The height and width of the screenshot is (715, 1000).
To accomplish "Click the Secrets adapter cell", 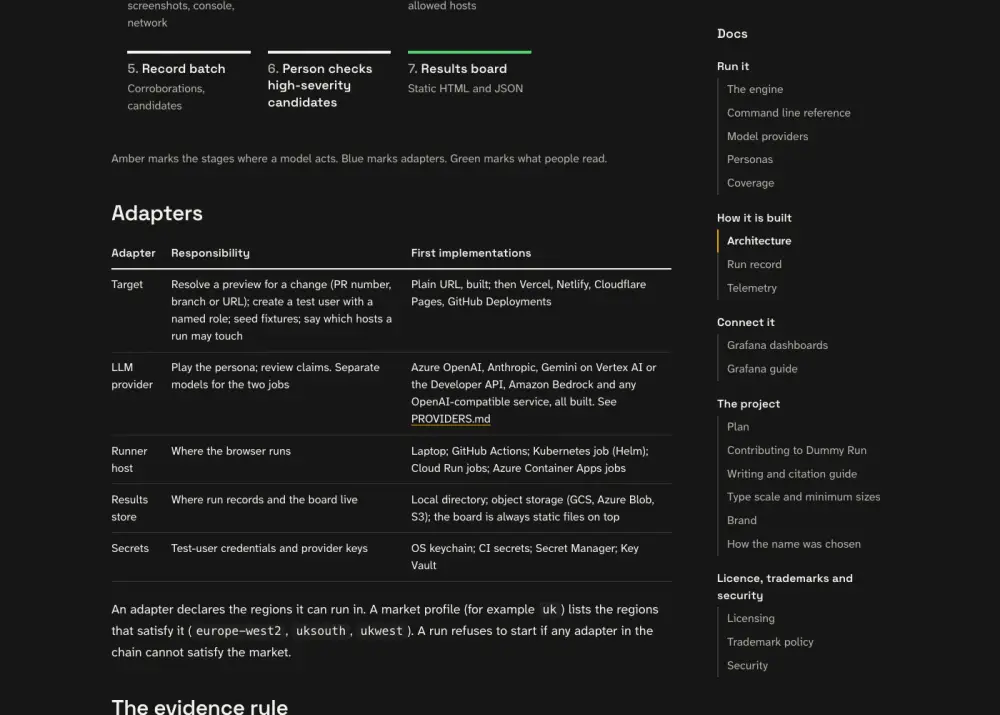I will 129,549.
